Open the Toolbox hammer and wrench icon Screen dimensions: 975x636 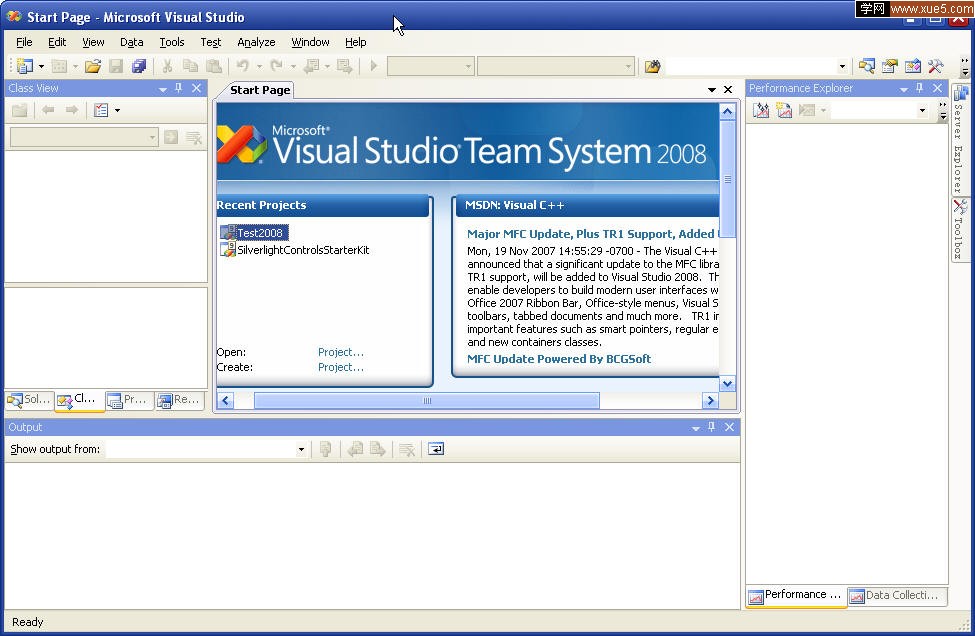tap(936, 66)
